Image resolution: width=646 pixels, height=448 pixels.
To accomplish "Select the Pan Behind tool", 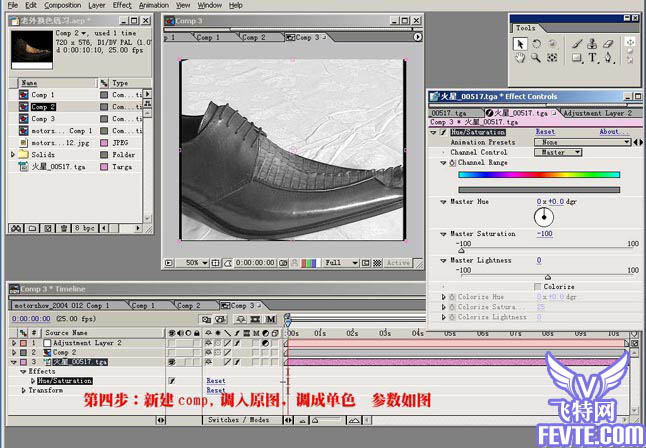I will (552, 58).
